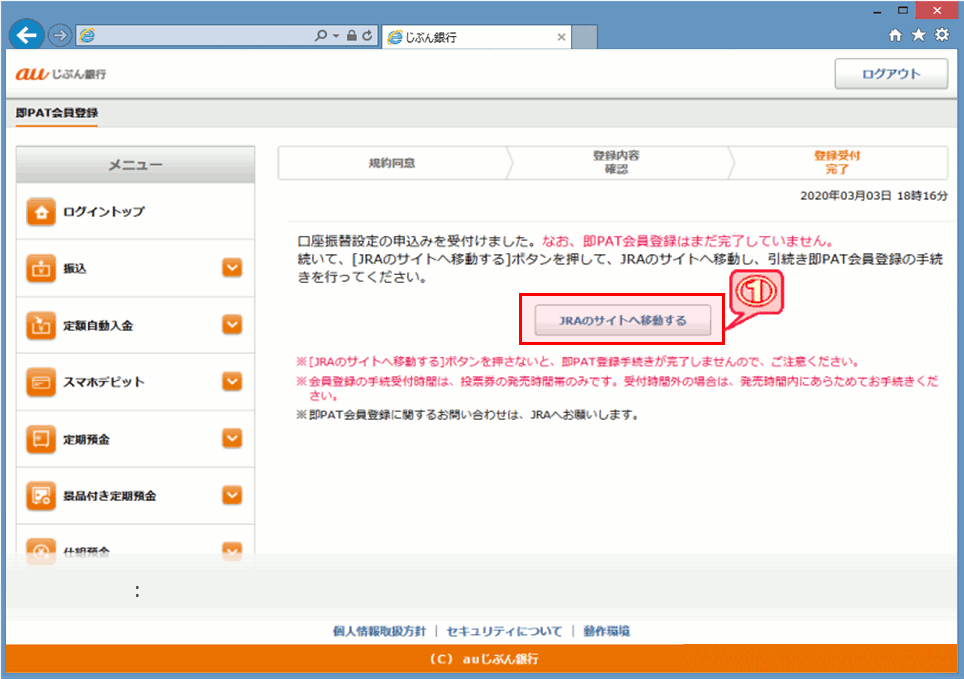This screenshot has height=679, width=964.
Task: Click the ログアウト button
Action: (x=891, y=74)
